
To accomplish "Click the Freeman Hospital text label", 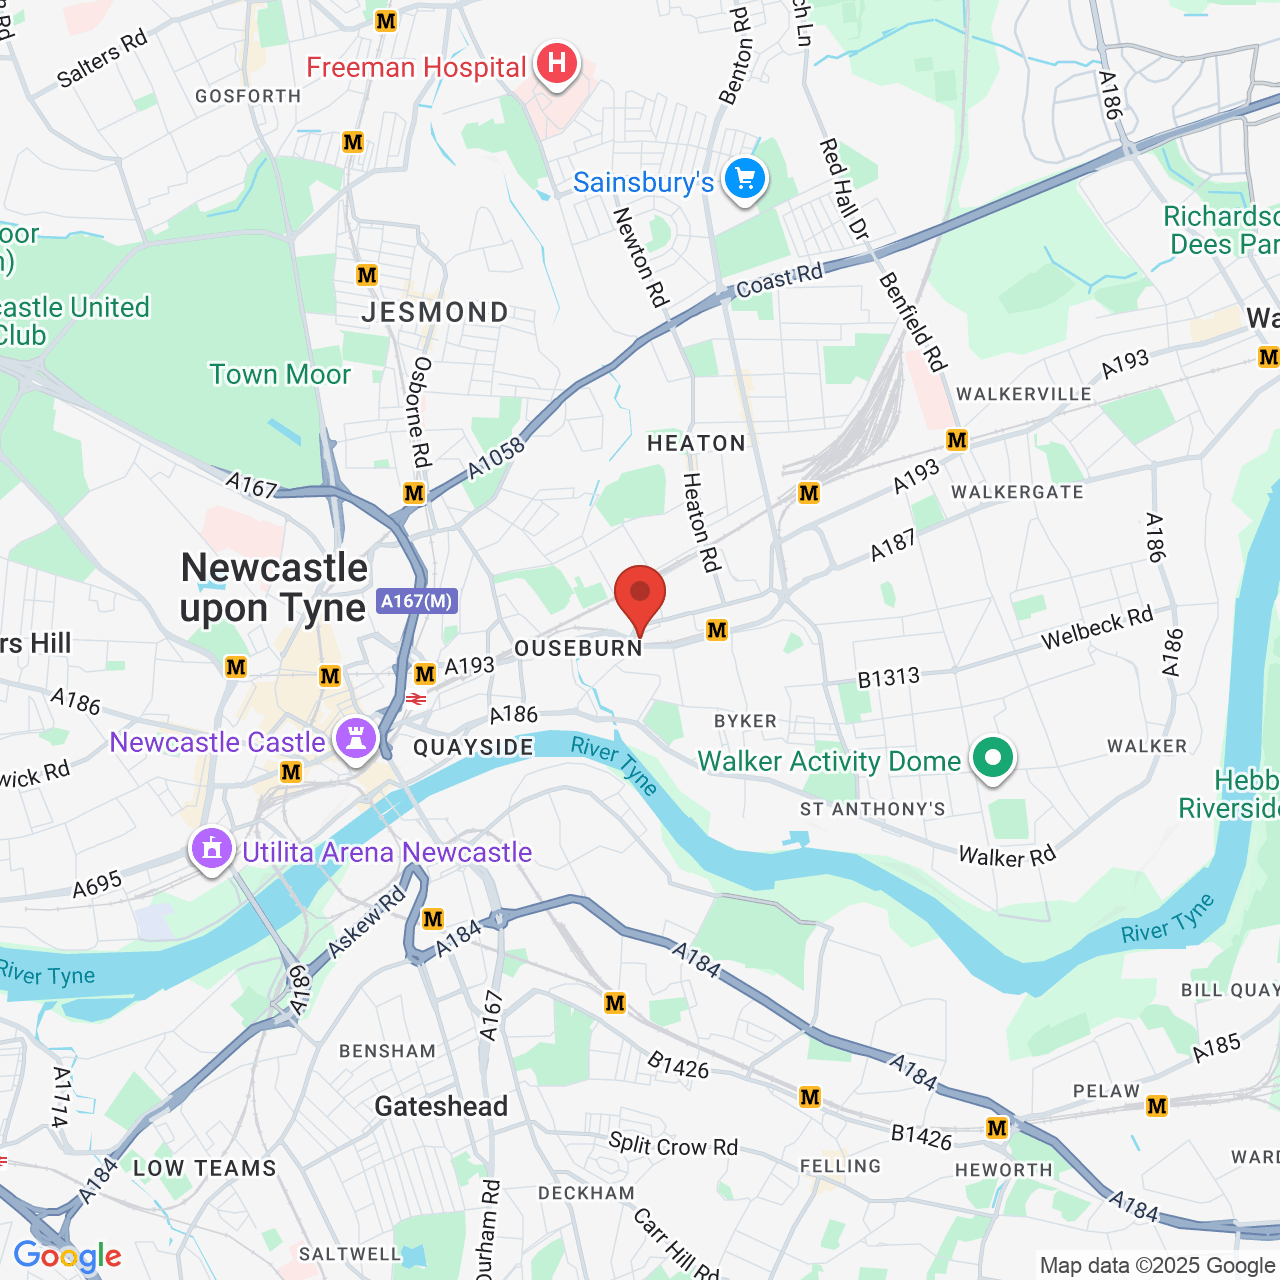I will tap(416, 67).
